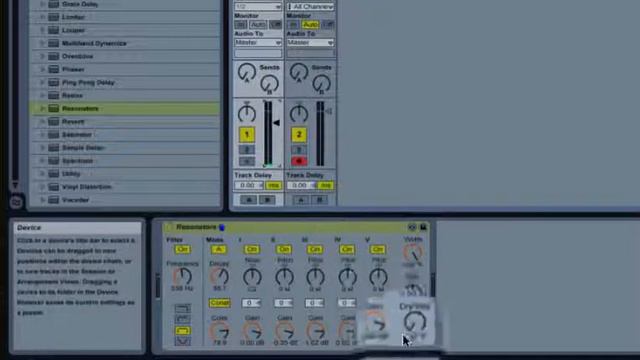
Task: Solo track 1 in the mixer
Action: [247, 150]
